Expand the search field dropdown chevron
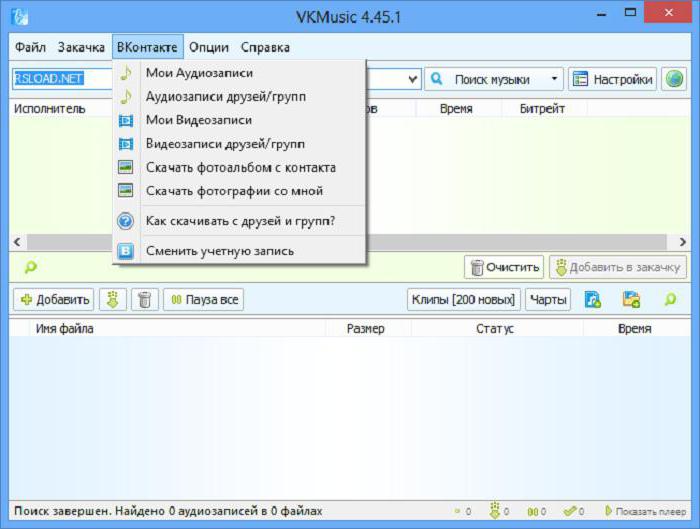Screen dimensions: 700x529 [x=413, y=79]
